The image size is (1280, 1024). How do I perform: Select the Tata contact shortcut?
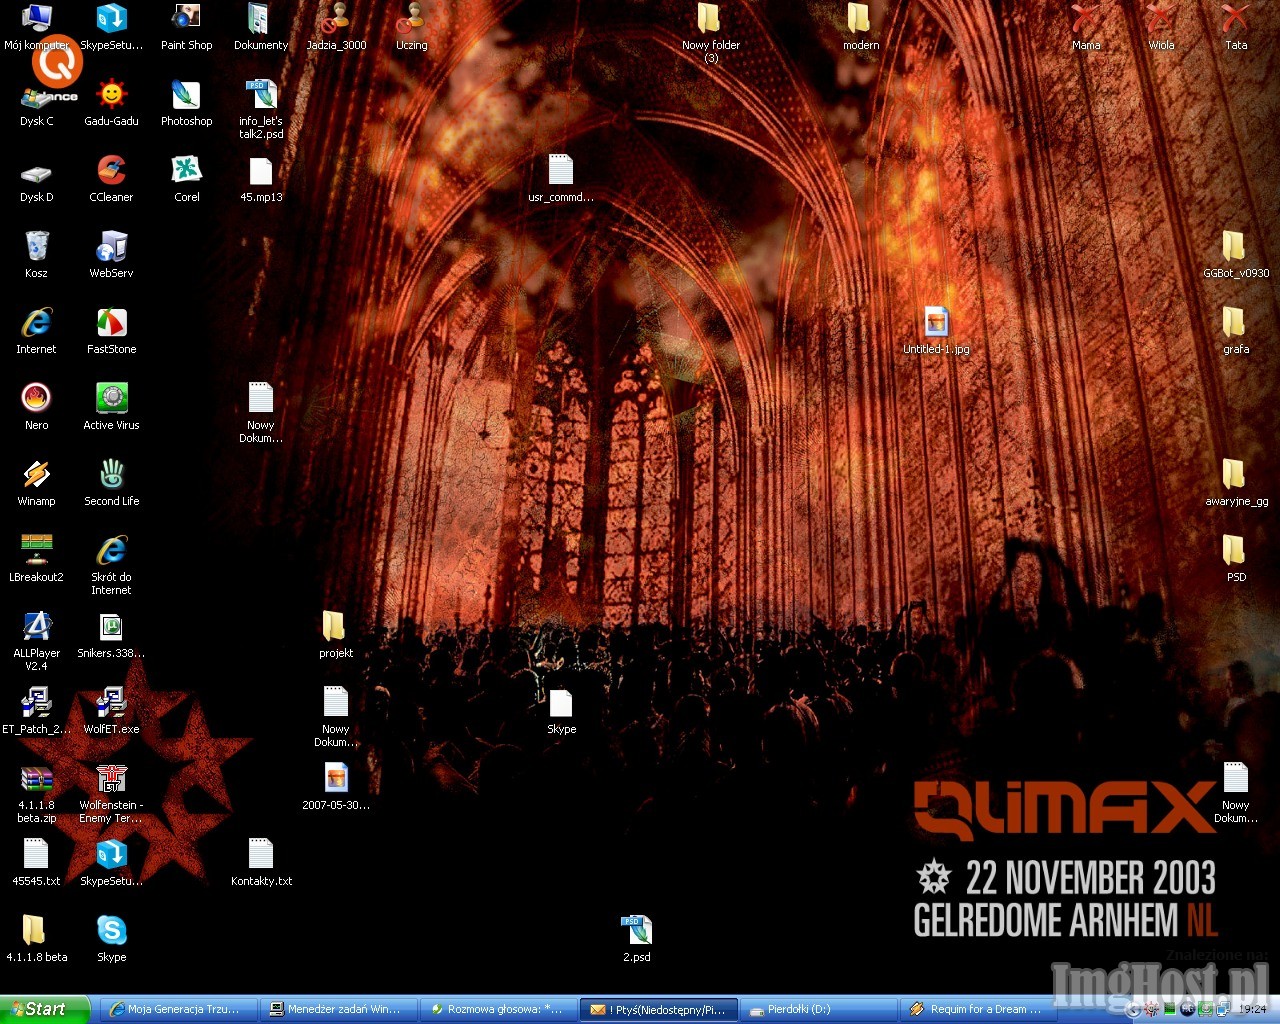[1236, 27]
